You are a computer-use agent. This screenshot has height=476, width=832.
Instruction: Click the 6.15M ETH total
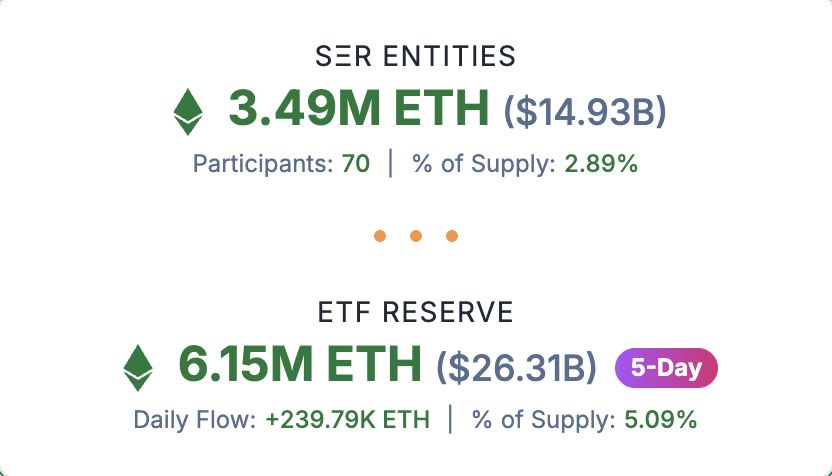300,365
